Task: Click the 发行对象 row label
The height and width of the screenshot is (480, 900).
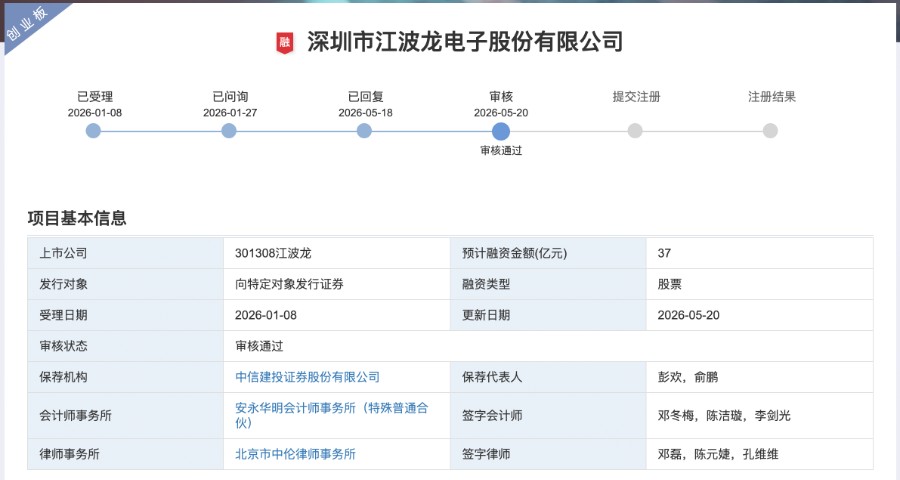Action: 63,284
